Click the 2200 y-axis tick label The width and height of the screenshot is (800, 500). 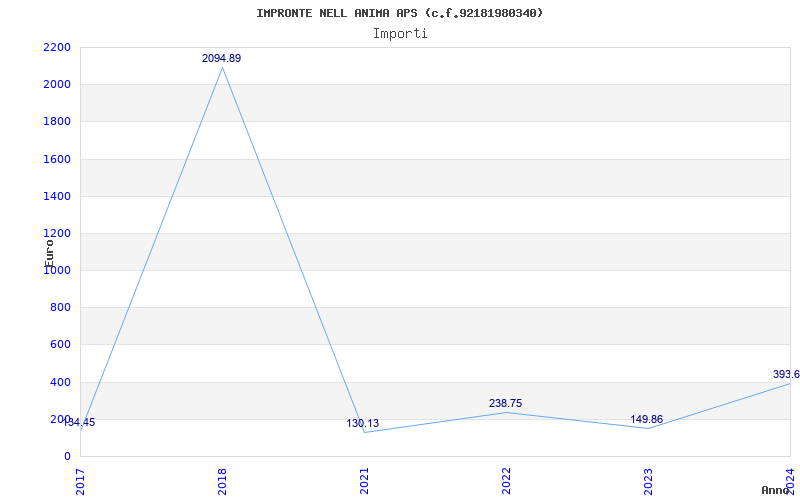(x=58, y=47)
